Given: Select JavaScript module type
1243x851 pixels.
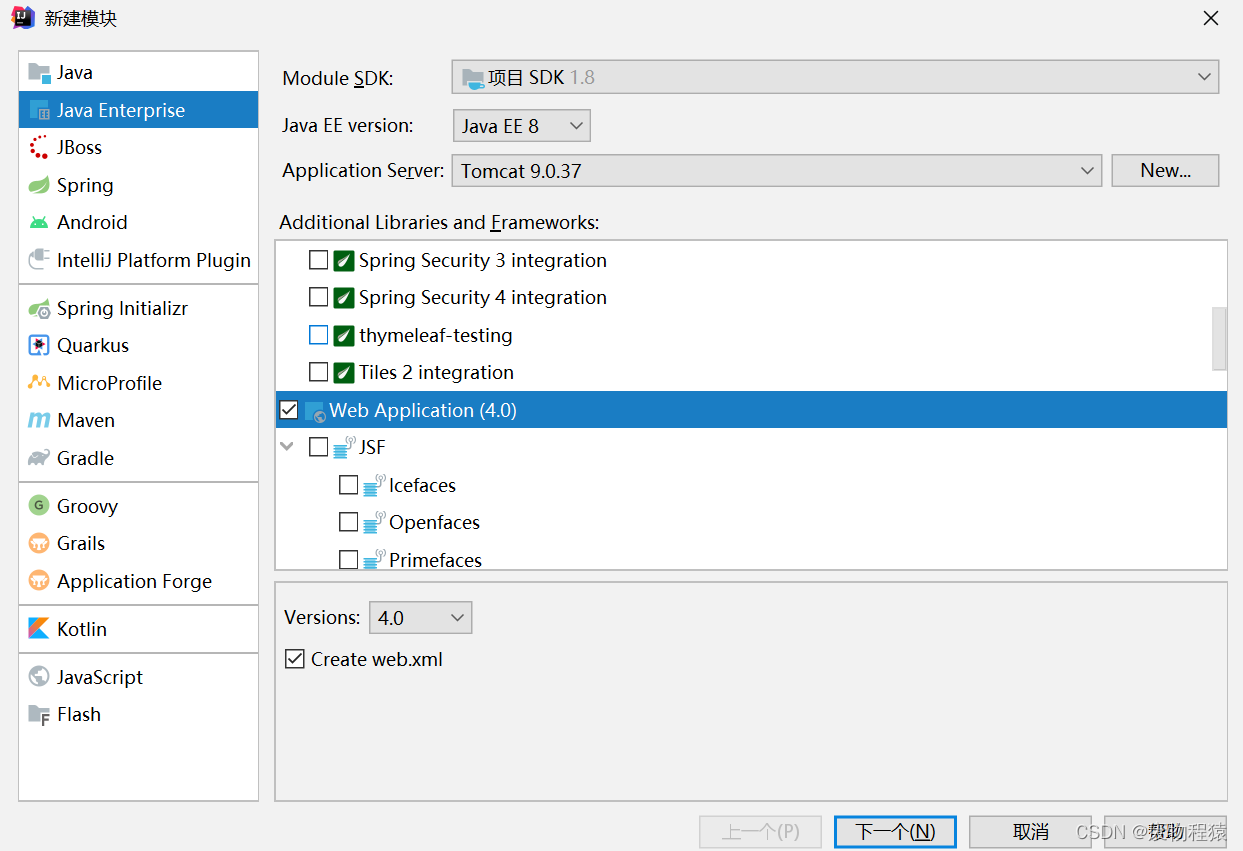Looking at the screenshot, I should (138, 677).
